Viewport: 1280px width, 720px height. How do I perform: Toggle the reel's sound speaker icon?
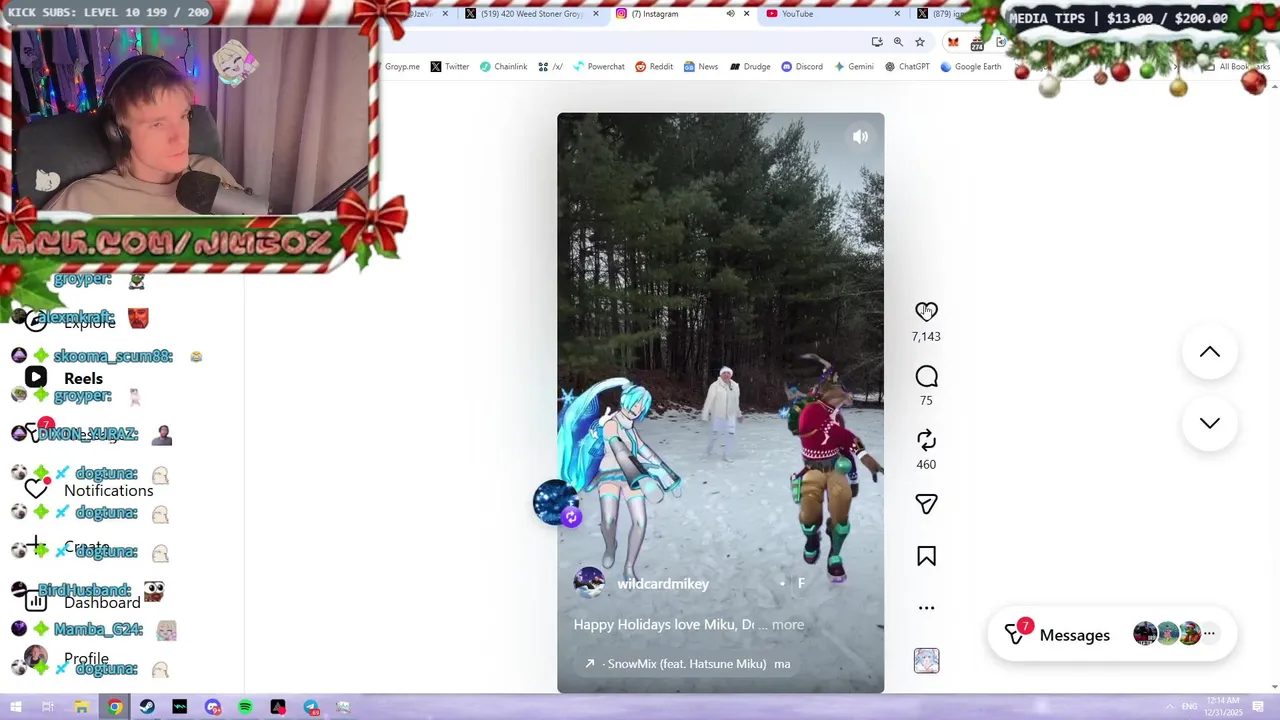860,137
